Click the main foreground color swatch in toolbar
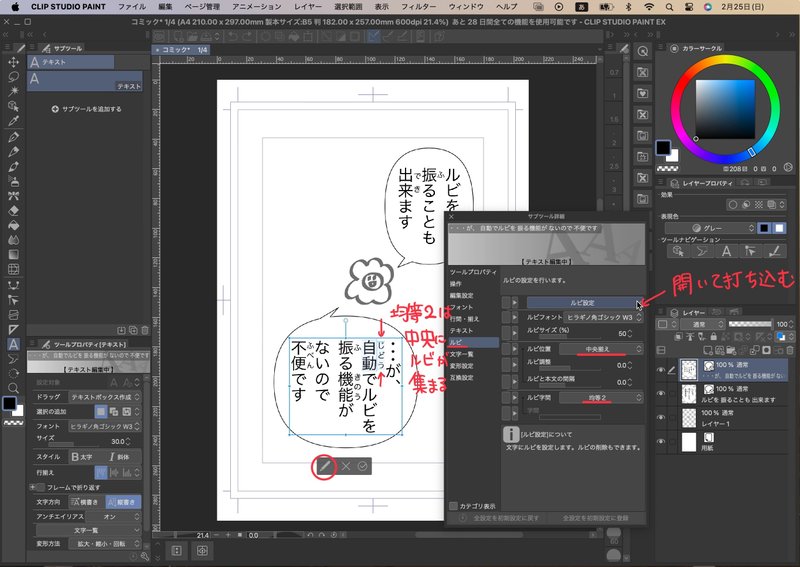The image size is (800, 567). (9, 403)
